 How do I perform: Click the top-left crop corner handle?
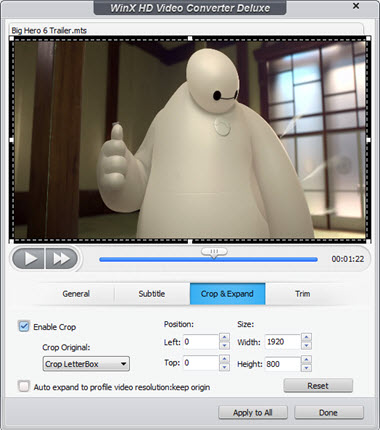coord(12,39)
